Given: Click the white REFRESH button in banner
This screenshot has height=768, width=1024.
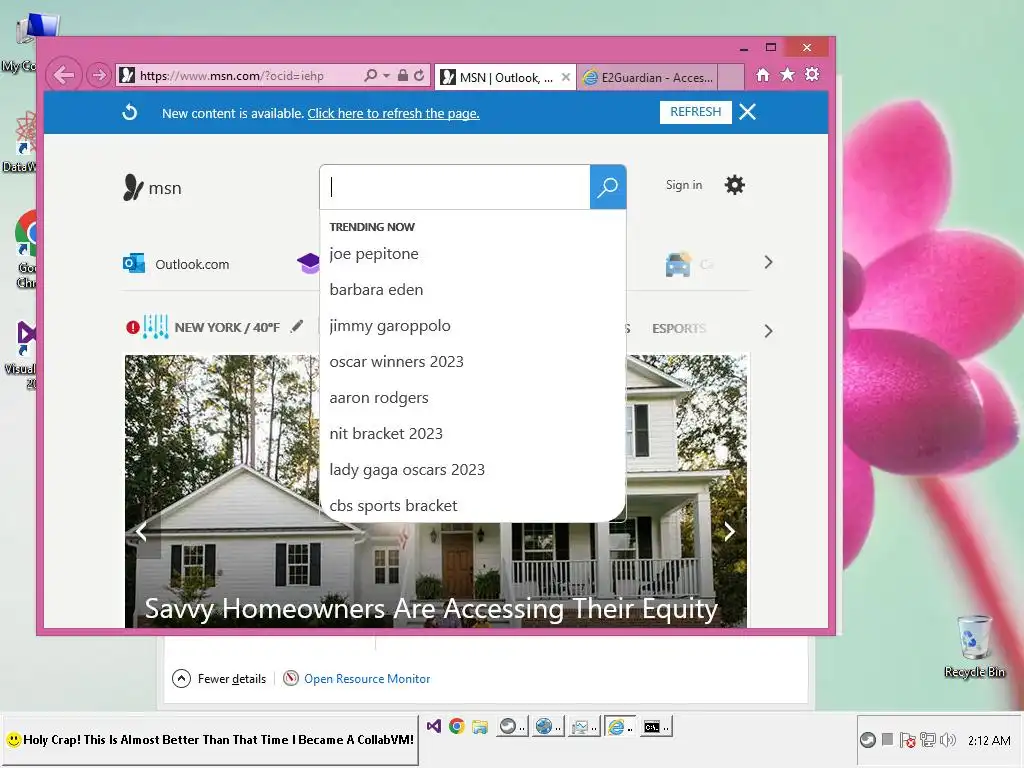Looking at the screenshot, I should pyautogui.click(x=696, y=112).
